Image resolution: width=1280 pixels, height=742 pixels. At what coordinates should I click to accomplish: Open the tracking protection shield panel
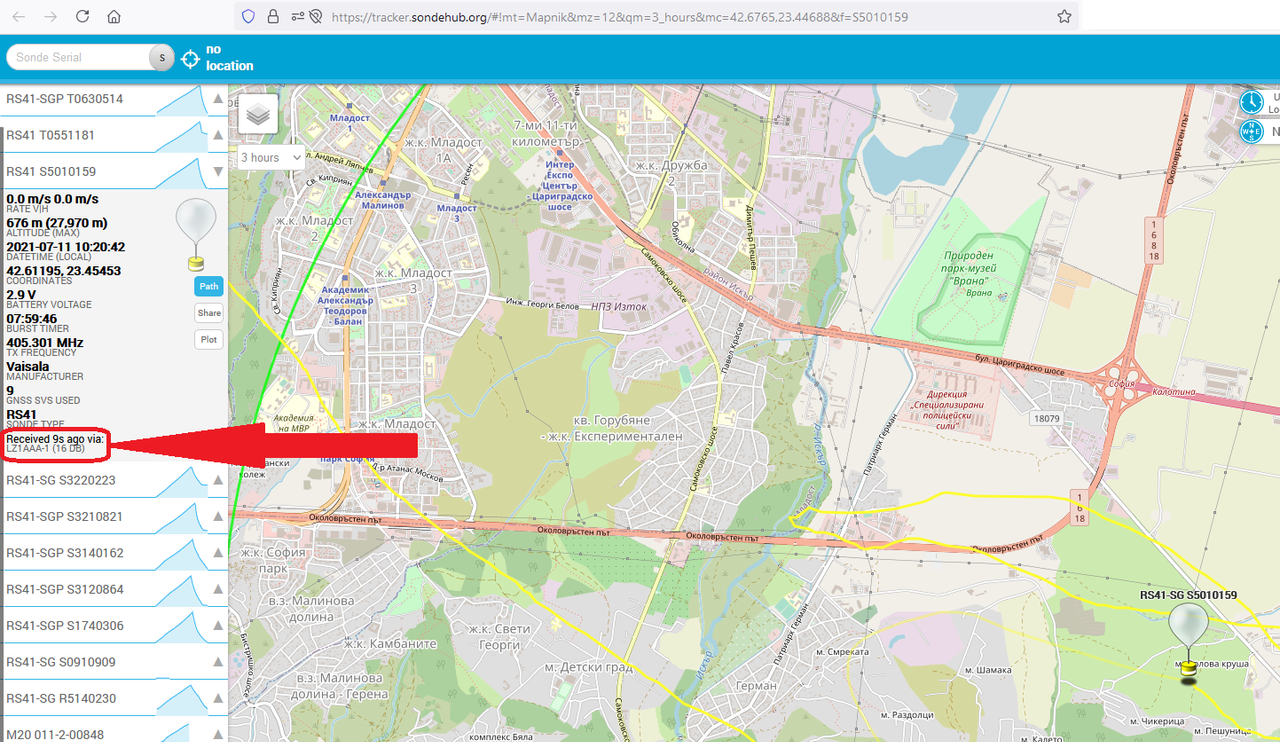point(249,17)
